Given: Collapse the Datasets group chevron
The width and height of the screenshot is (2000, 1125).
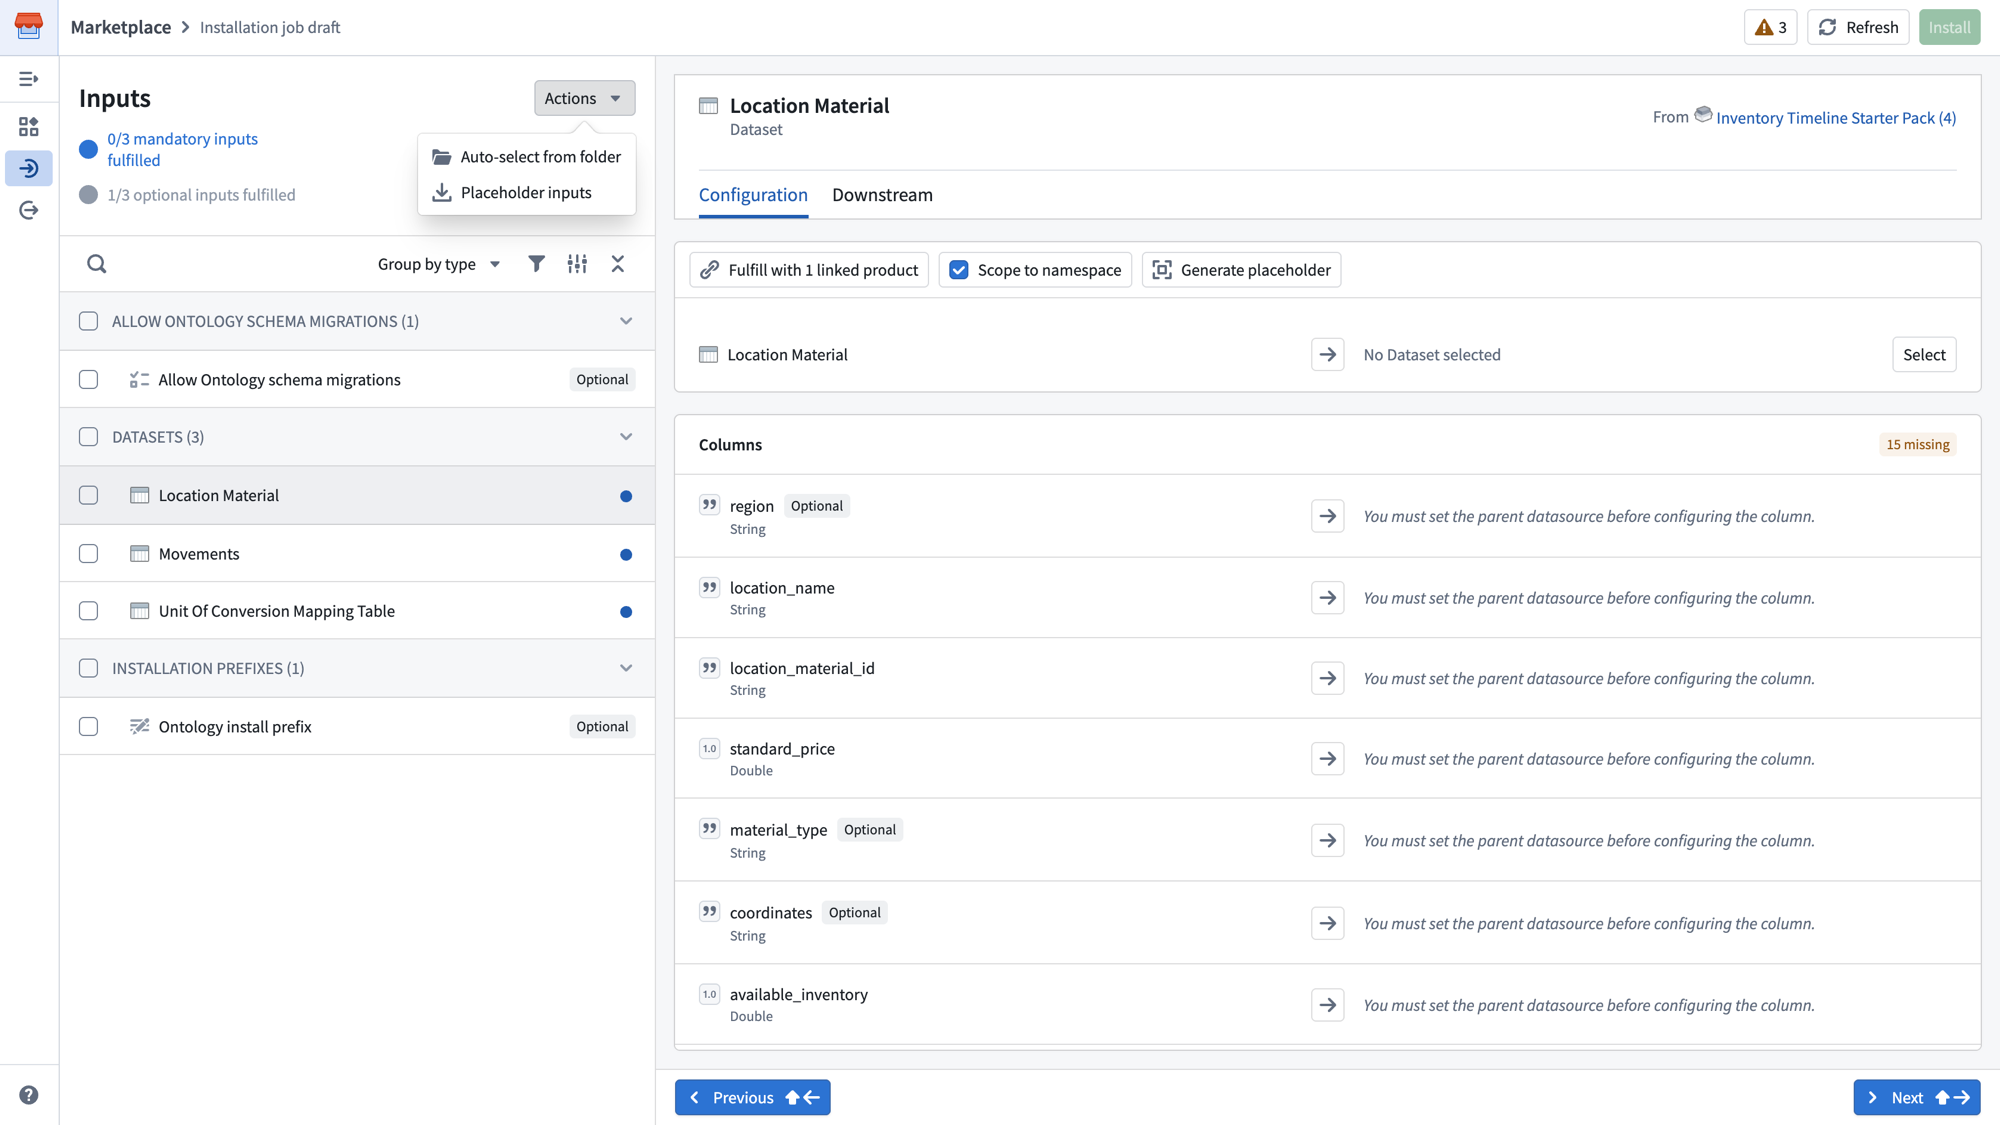Looking at the screenshot, I should point(626,437).
